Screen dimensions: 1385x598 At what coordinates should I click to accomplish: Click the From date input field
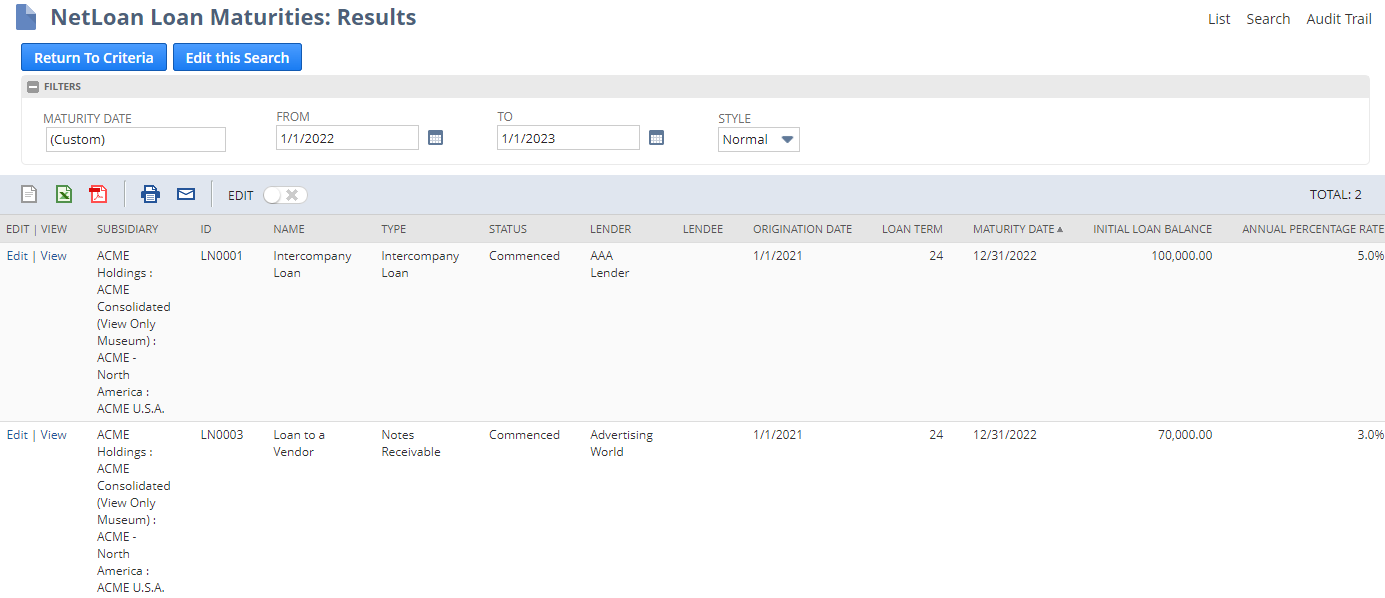(x=347, y=138)
